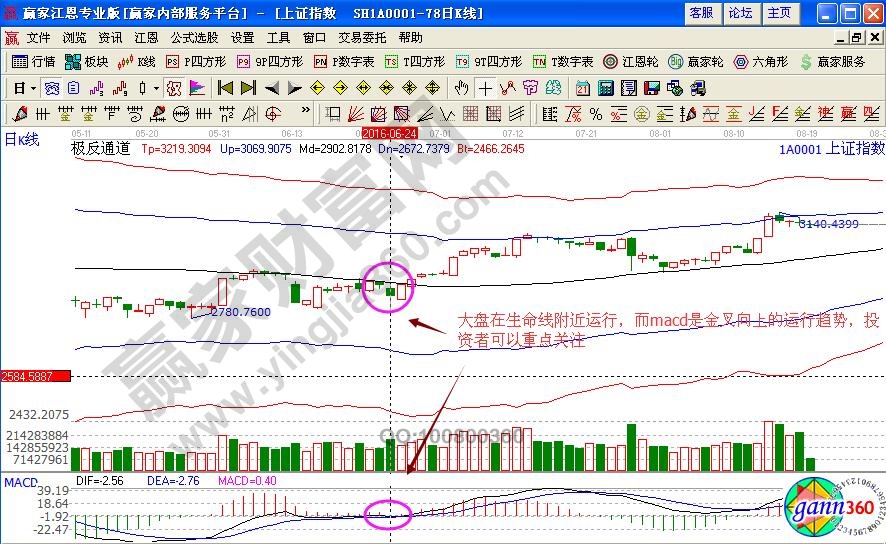Toggle the crosshair cursor tool
The width and height of the screenshot is (886, 544).
(x=485, y=88)
